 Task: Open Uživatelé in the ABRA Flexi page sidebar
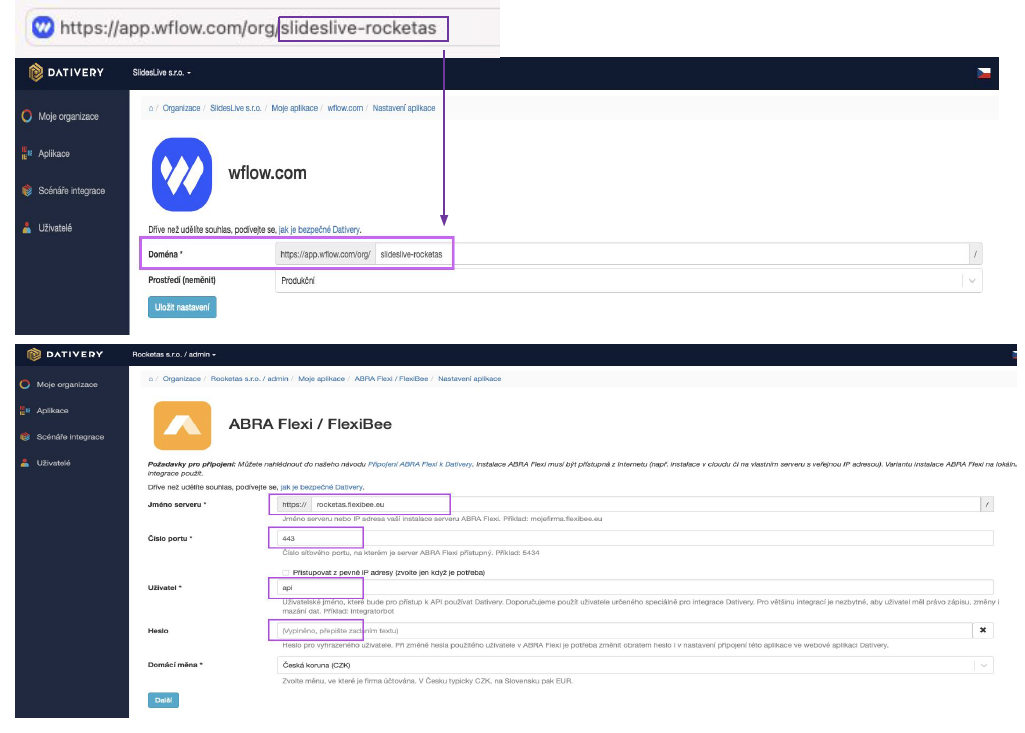point(45,463)
